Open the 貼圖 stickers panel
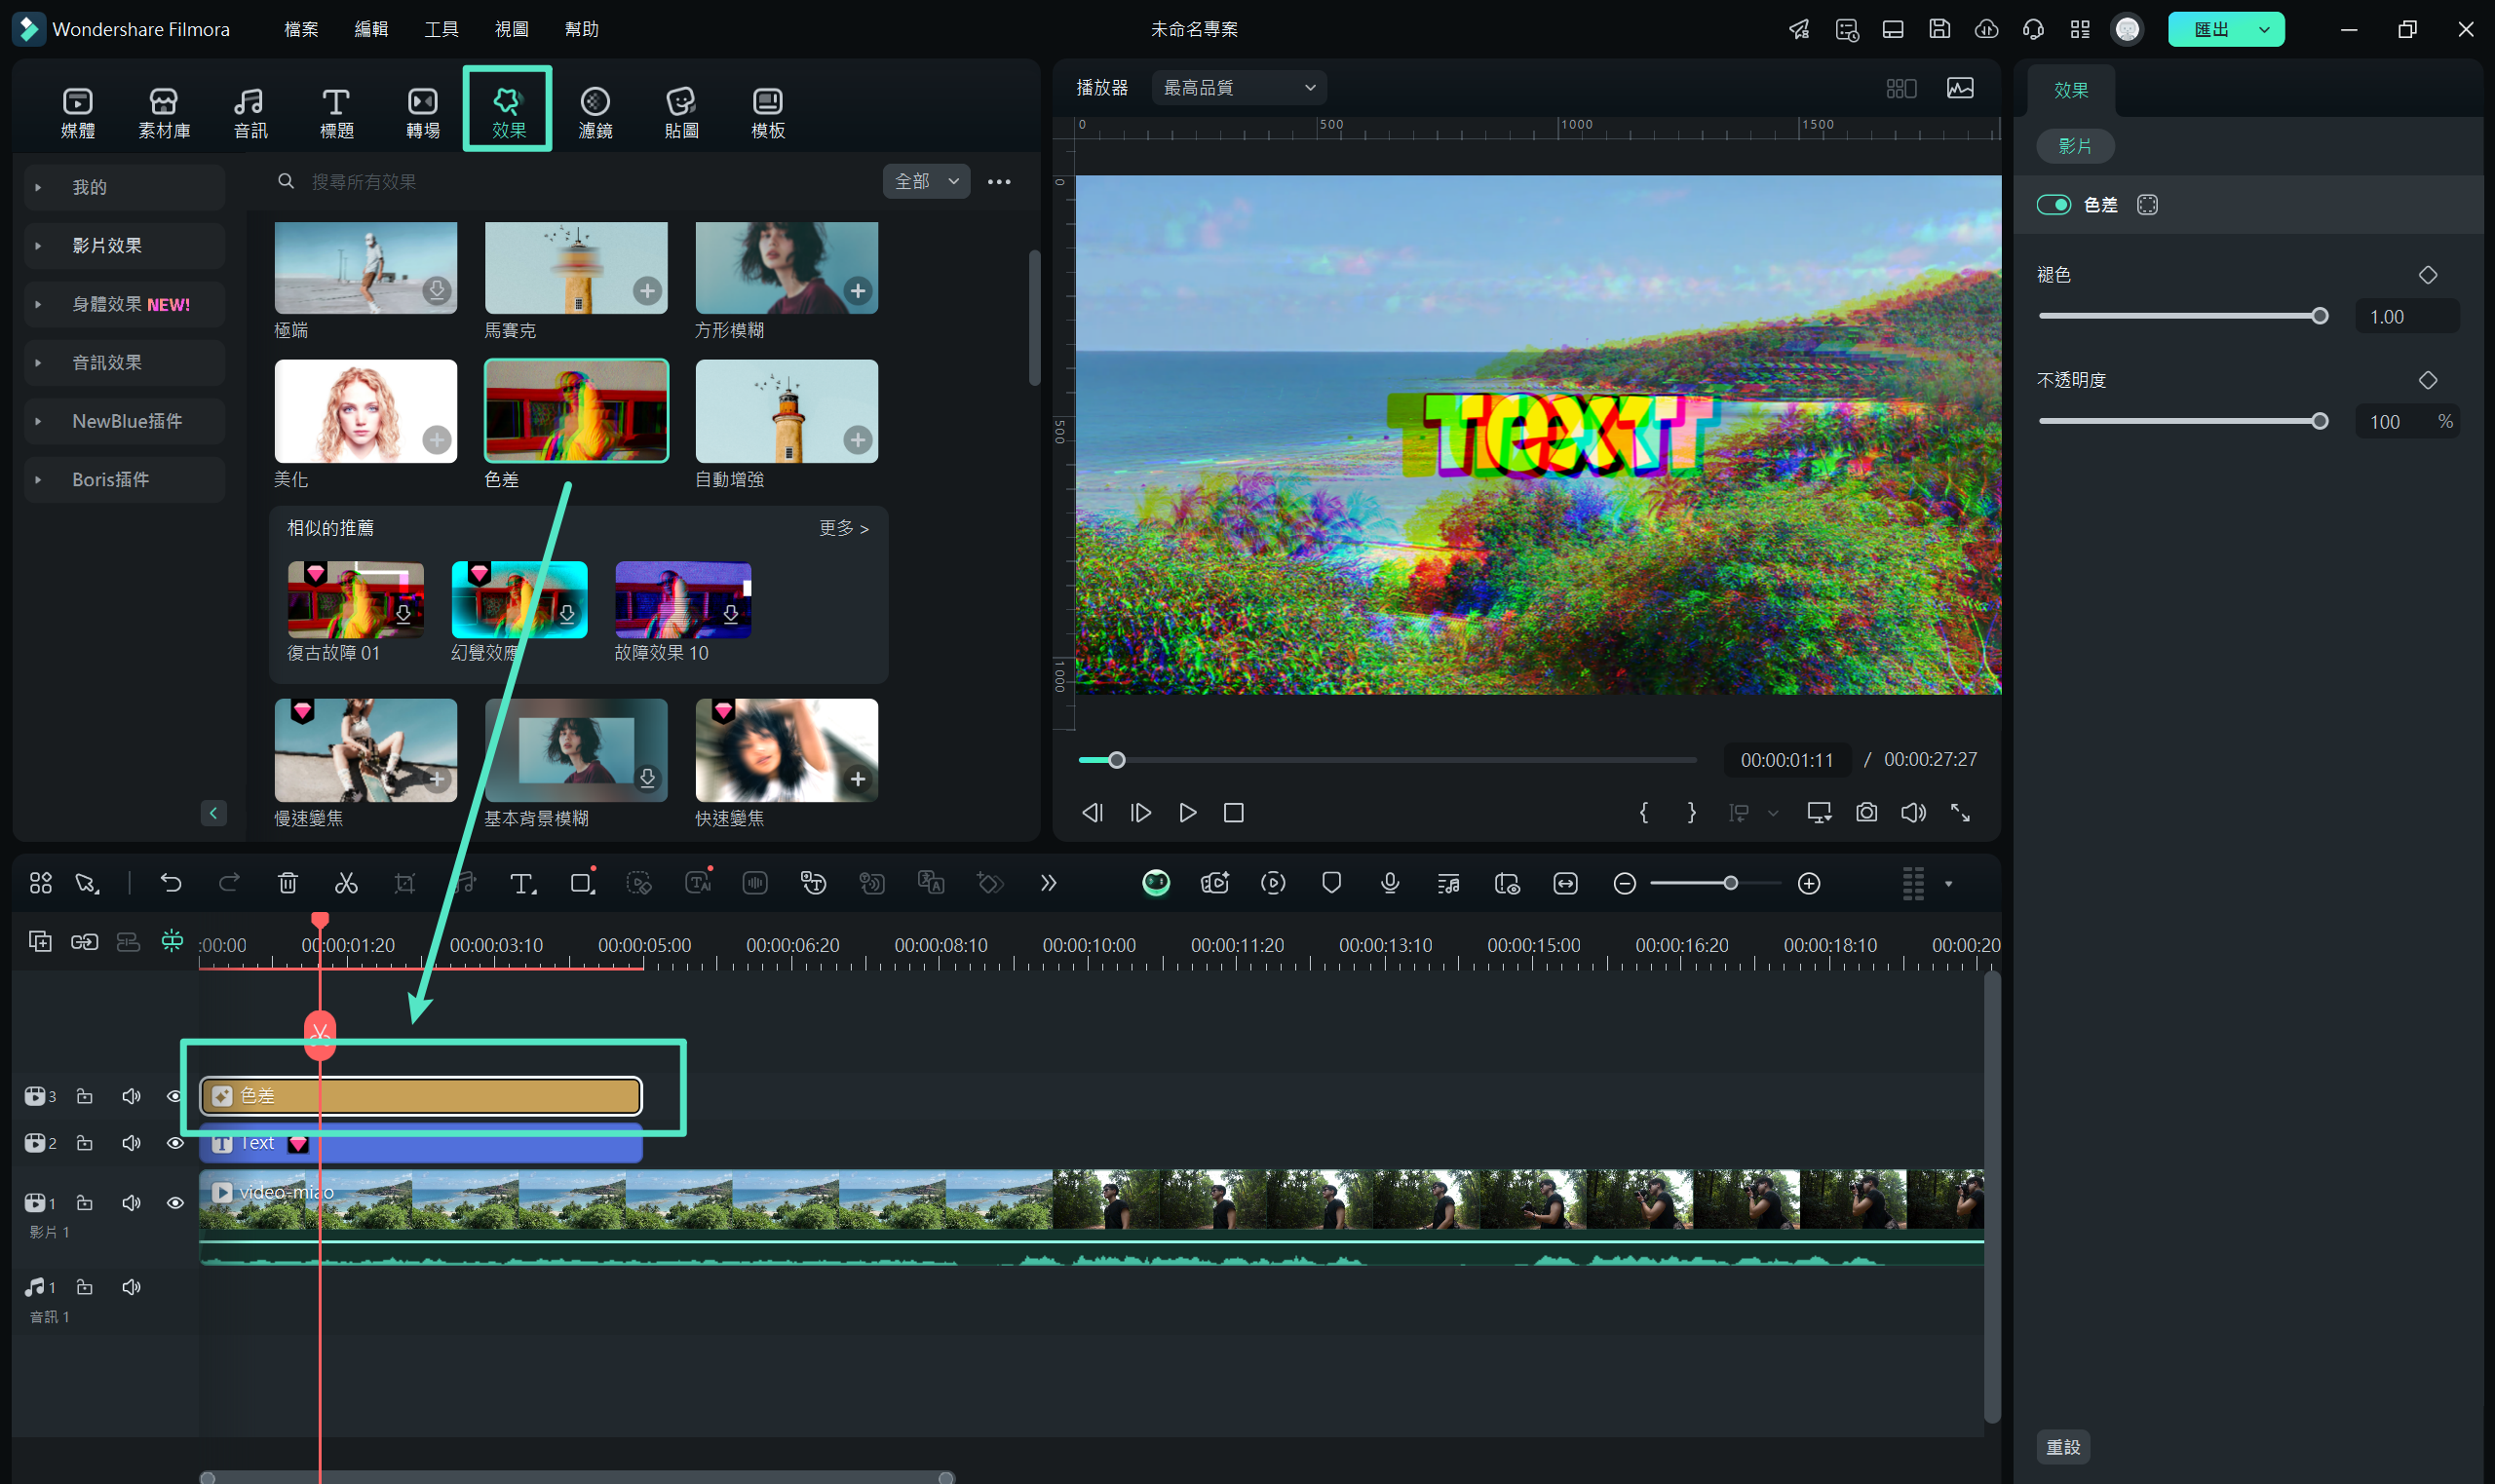2495x1484 pixels. pos(681,113)
